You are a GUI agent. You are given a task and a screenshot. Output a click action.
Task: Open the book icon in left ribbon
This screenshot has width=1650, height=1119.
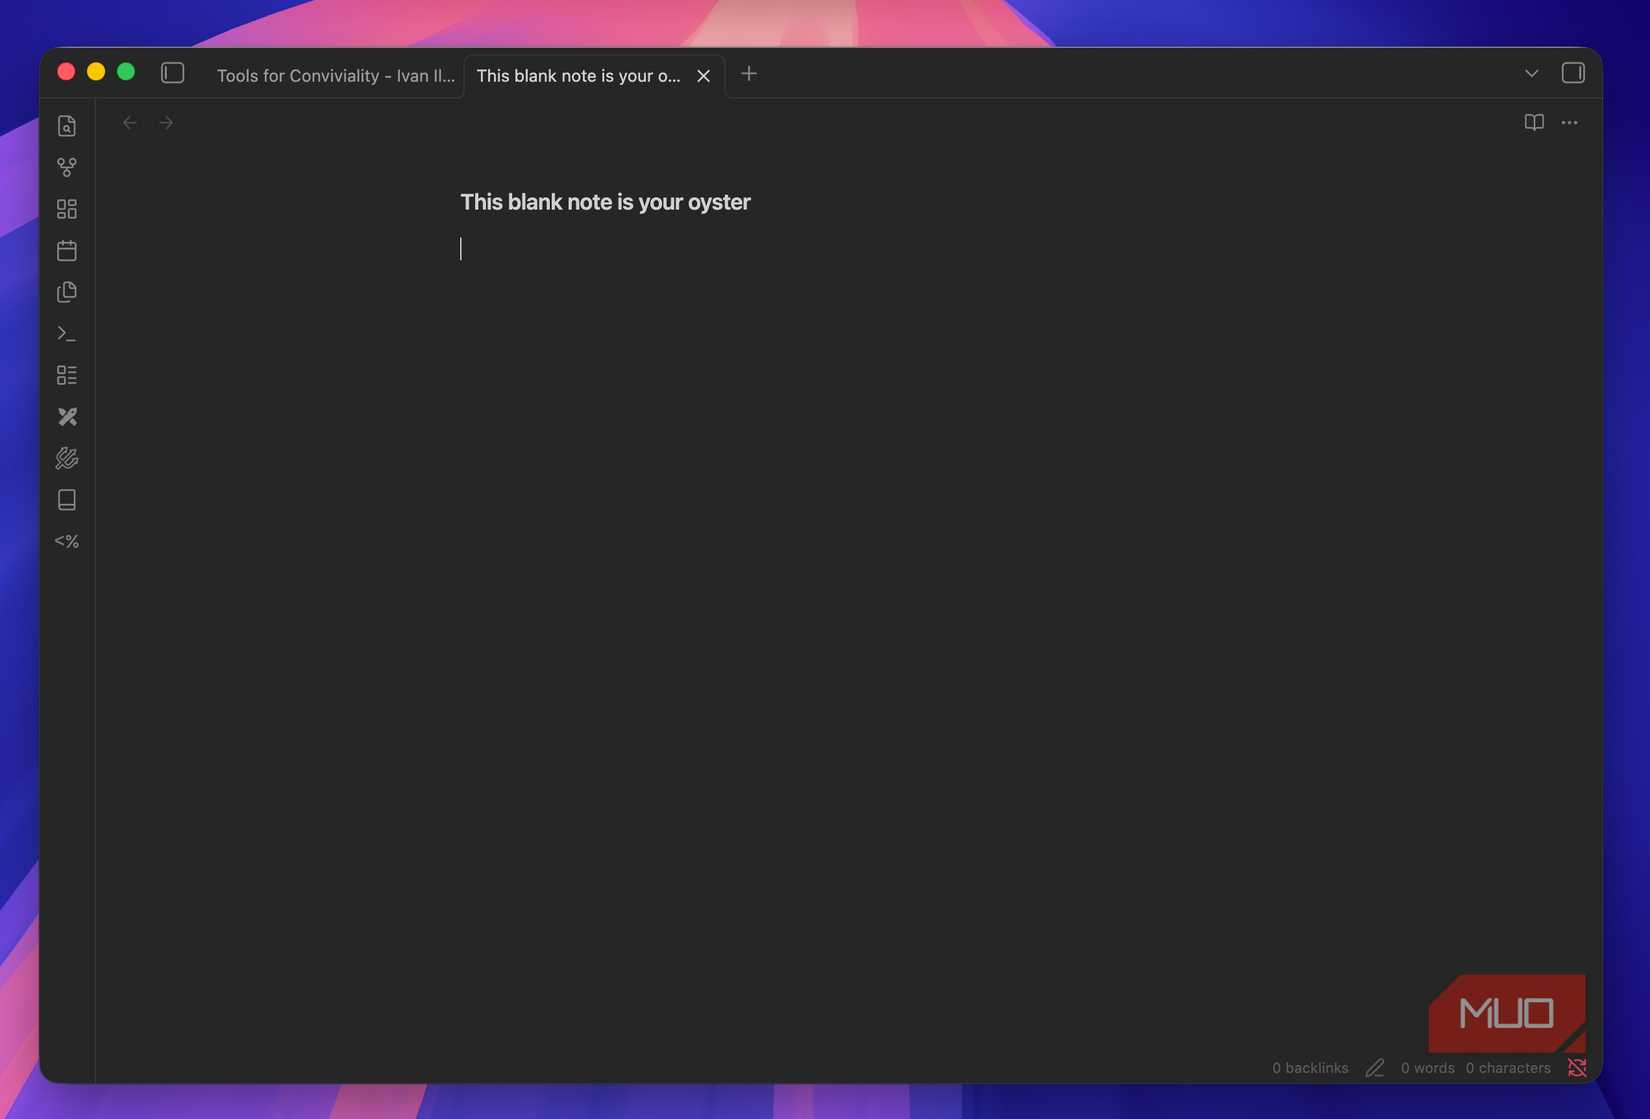pos(67,499)
